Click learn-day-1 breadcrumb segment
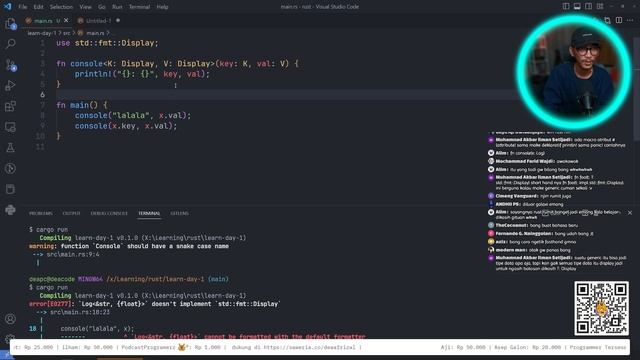Screen dimensions: 640x360 point(42,33)
